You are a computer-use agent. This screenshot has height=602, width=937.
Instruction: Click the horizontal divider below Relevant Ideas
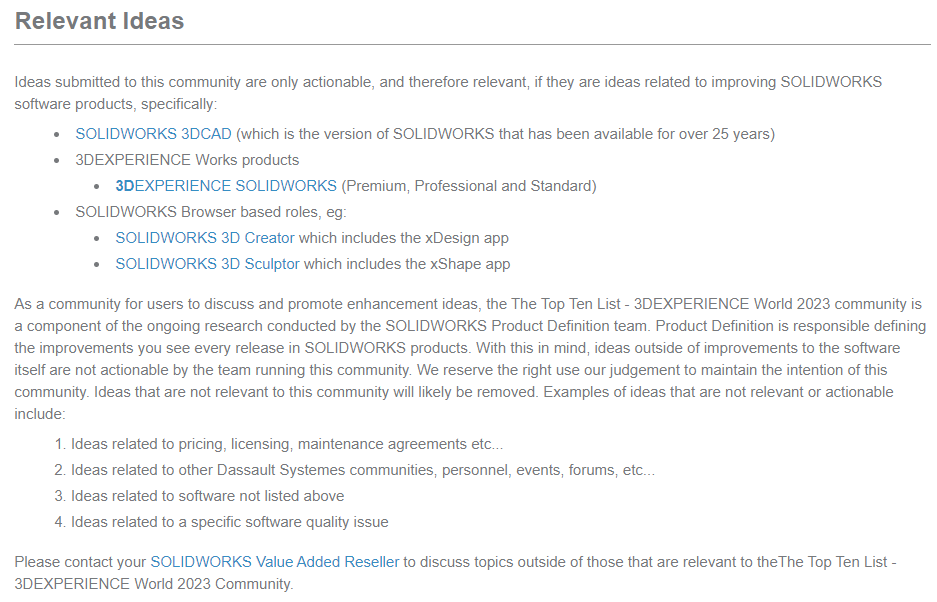click(x=472, y=45)
